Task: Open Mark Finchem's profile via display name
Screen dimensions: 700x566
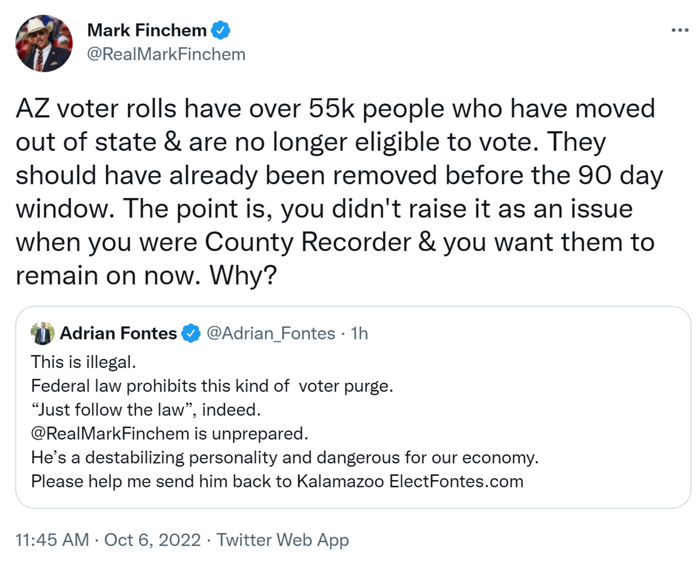Action: click(144, 31)
